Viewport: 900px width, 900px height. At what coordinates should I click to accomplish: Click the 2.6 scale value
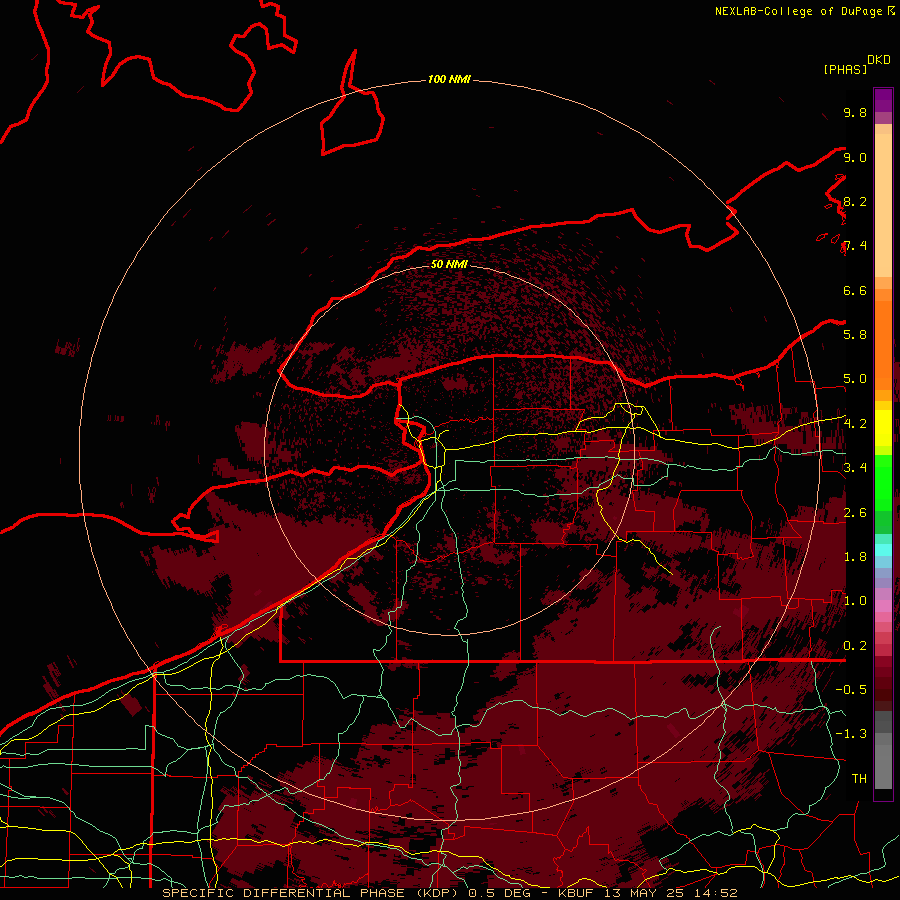[x=855, y=513]
